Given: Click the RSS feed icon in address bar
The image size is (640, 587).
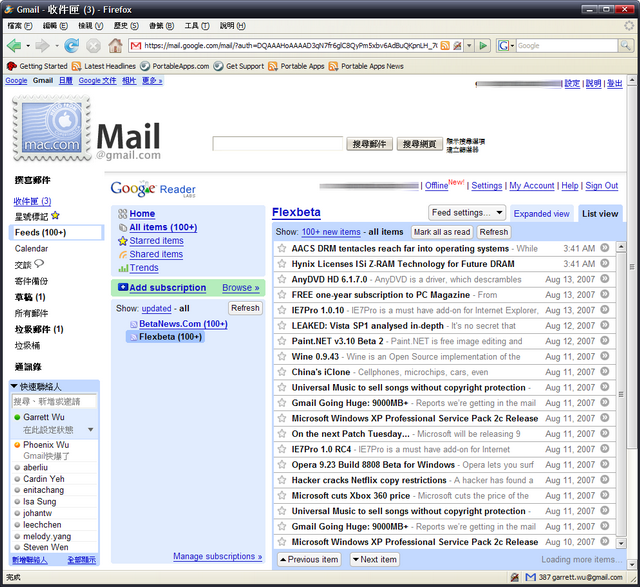Looking at the screenshot, I should 445,46.
